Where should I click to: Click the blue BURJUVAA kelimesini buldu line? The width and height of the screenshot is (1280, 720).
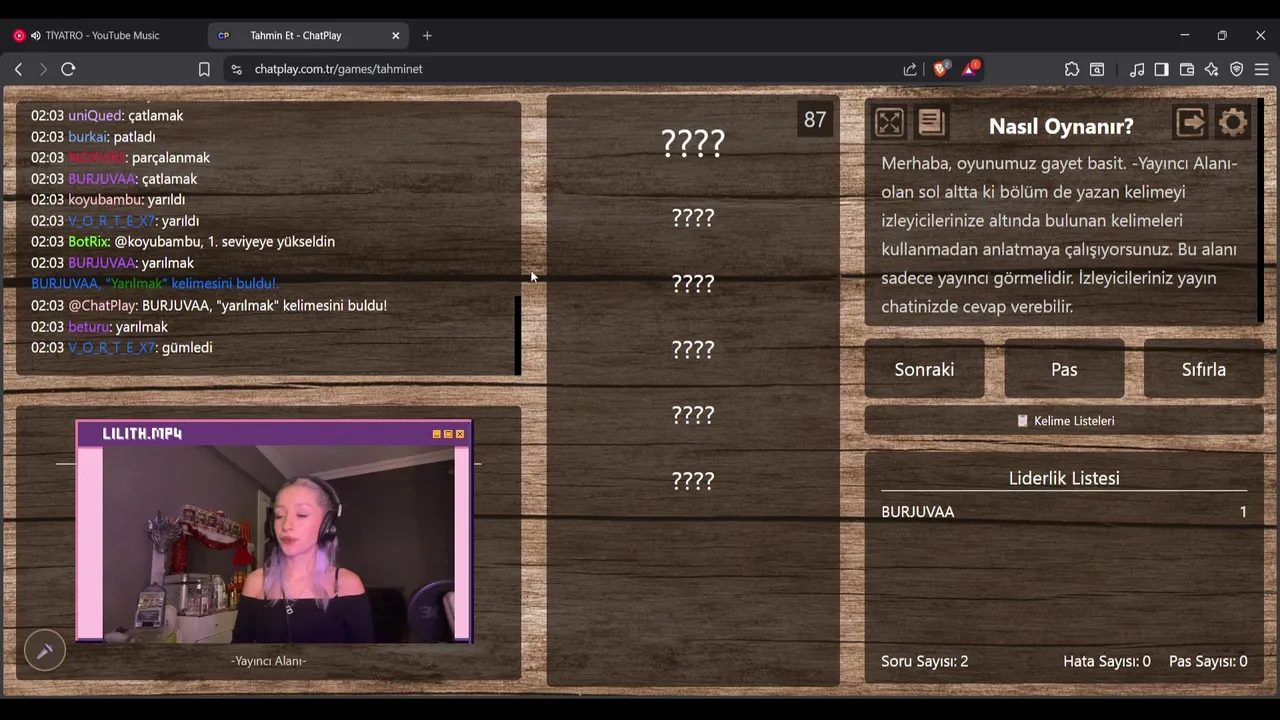point(155,284)
